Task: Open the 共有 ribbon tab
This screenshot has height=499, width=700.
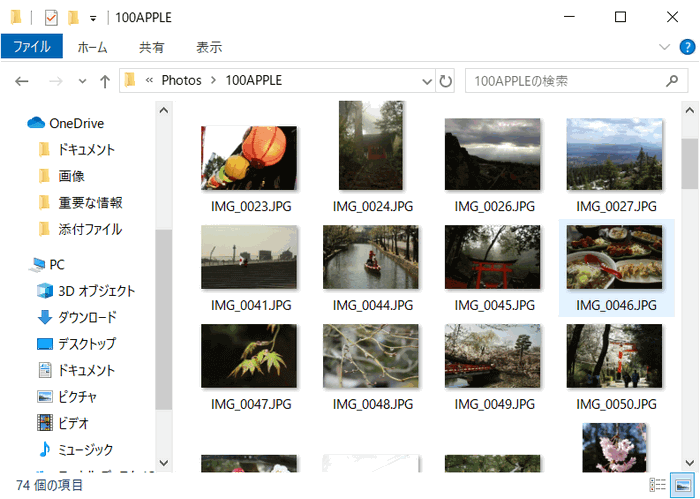Action: pos(151,47)
